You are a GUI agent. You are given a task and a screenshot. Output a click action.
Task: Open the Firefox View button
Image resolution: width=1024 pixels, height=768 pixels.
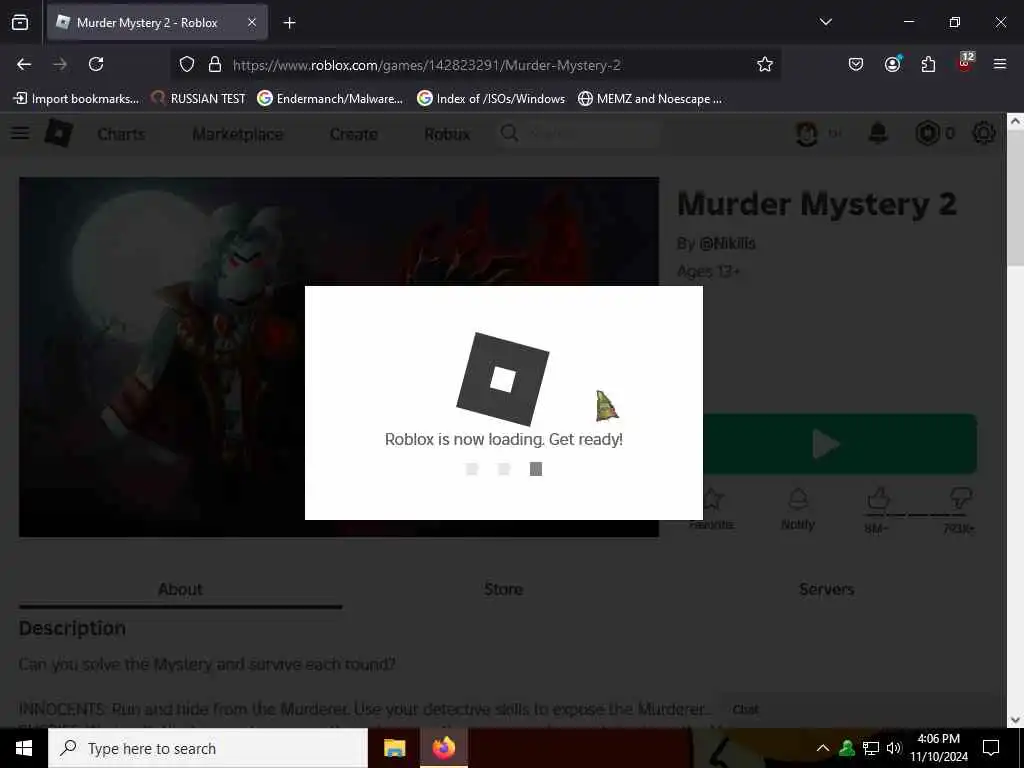point(20,22)
